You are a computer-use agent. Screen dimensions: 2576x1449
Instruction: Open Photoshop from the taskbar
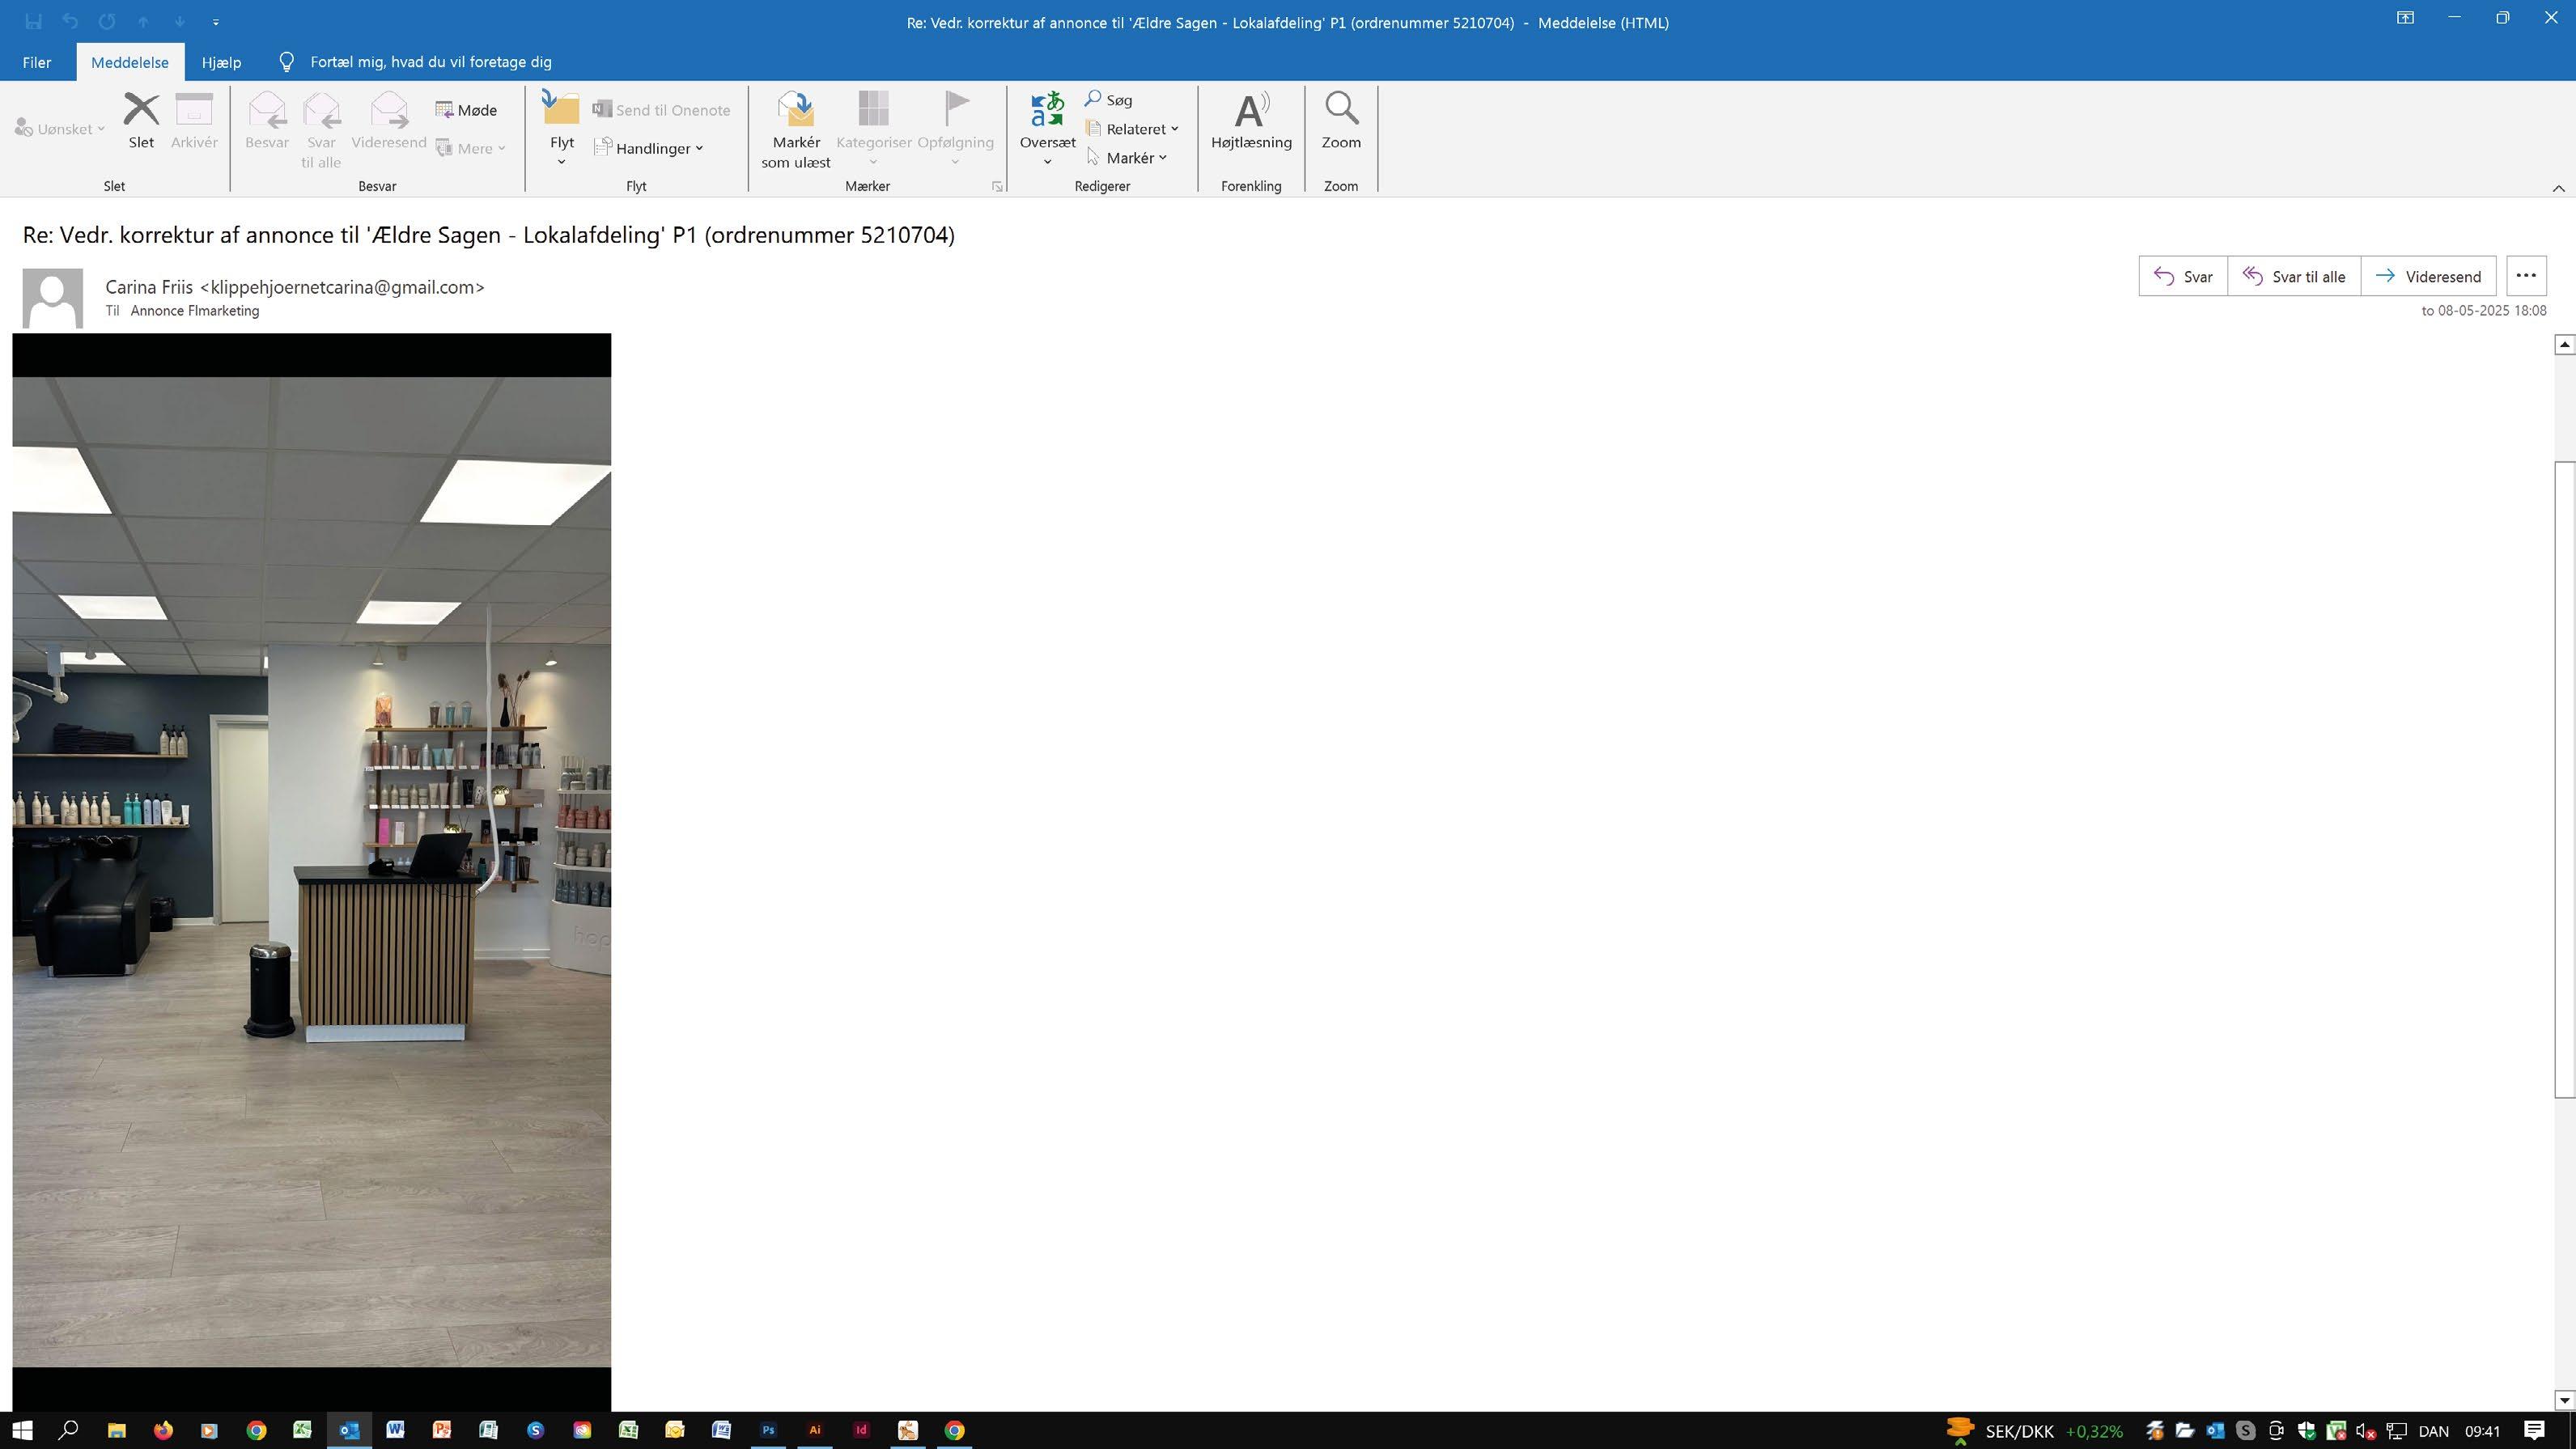tap(768, 1430)
